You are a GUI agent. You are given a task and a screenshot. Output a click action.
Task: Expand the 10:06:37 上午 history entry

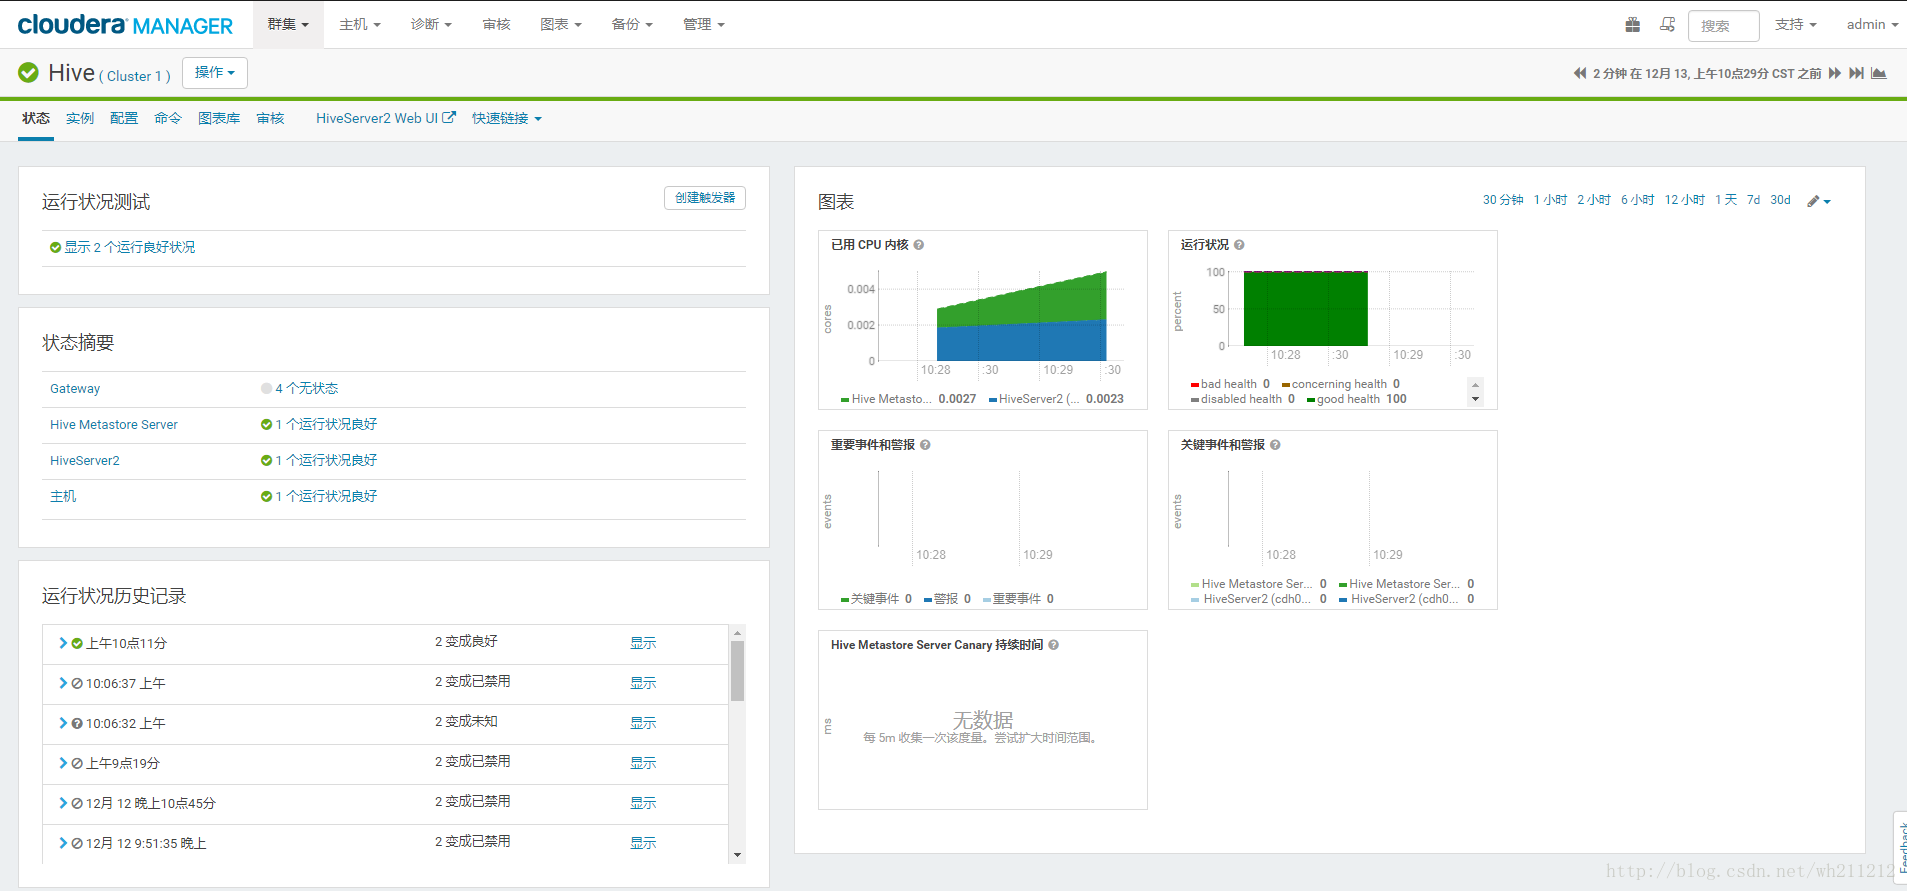coord(63,683)
